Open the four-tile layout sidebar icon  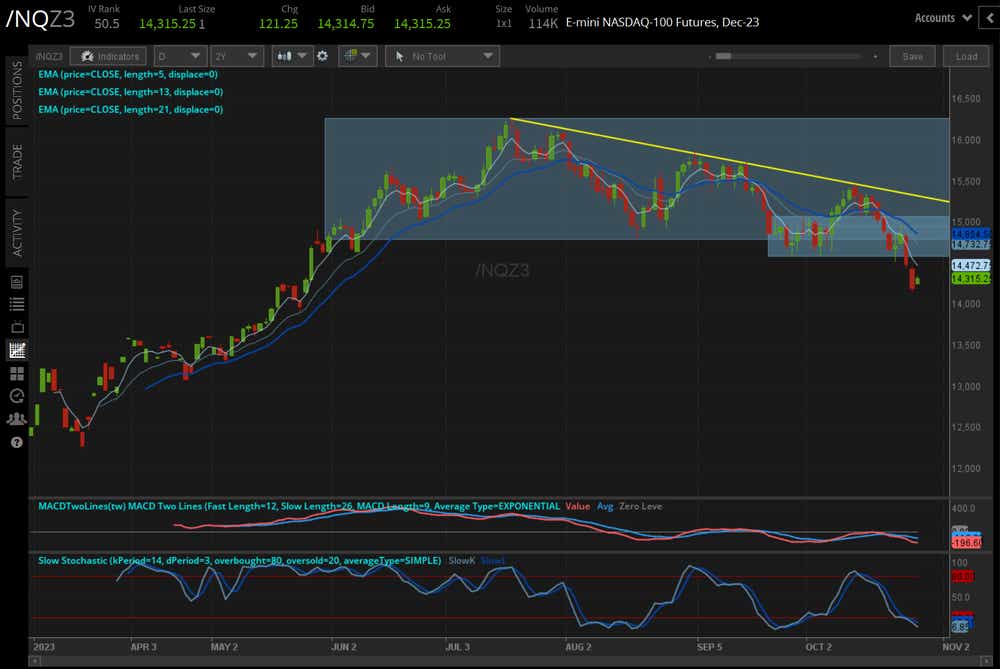point(17,373)
